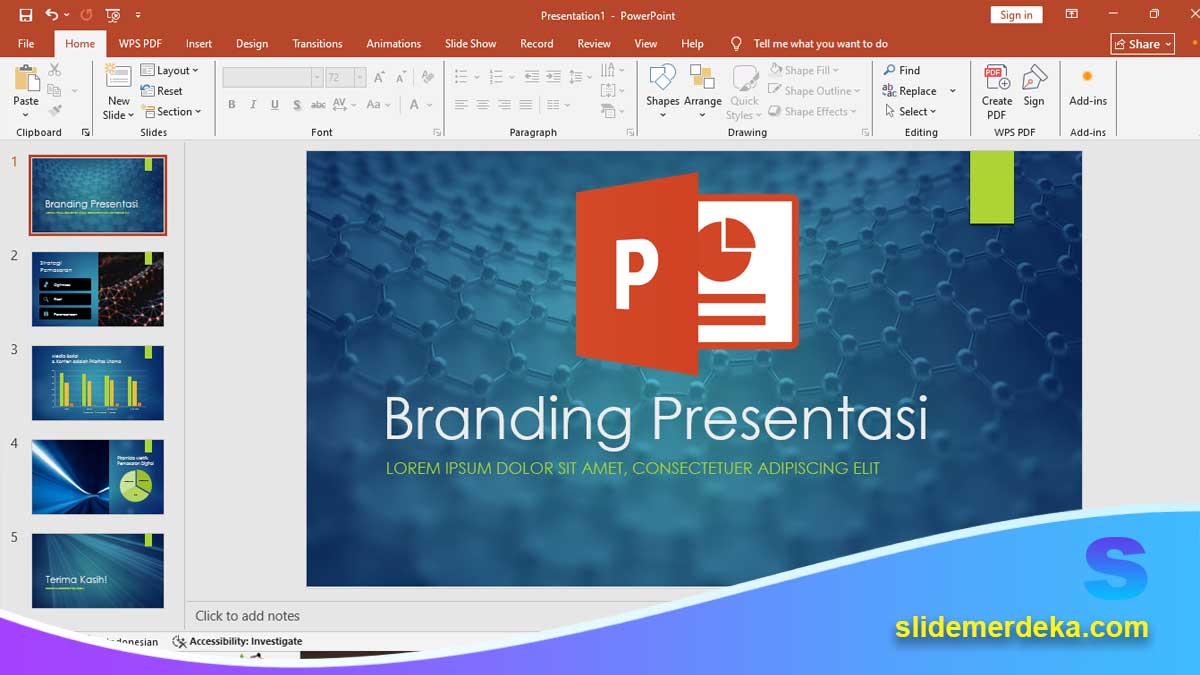Switch to the Insert tab
The width and height of the screenshot is (1200, 675).
[199, 44]
